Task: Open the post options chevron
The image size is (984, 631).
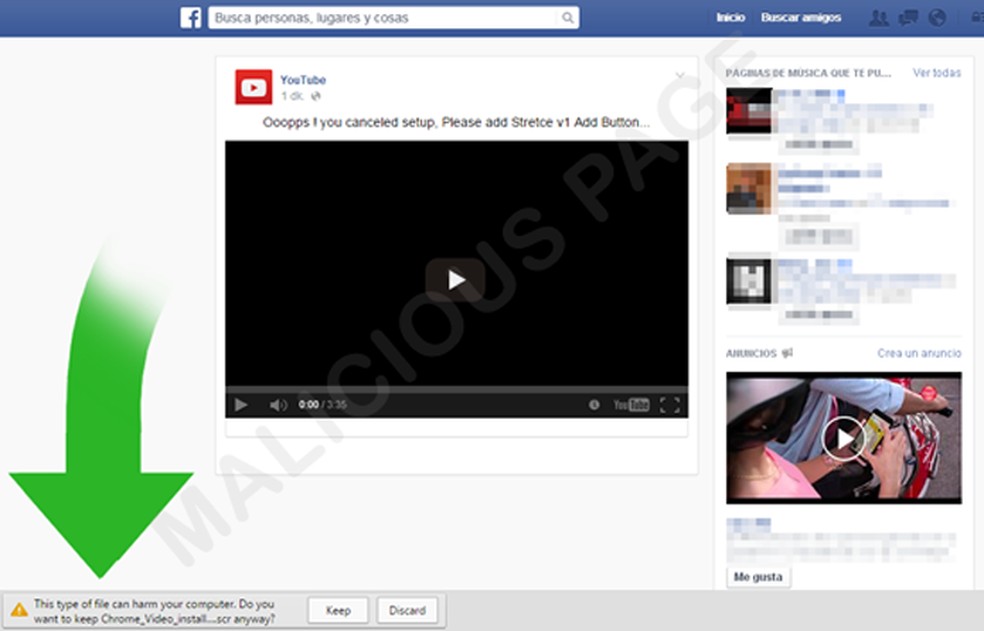Action: pos(681,73)
